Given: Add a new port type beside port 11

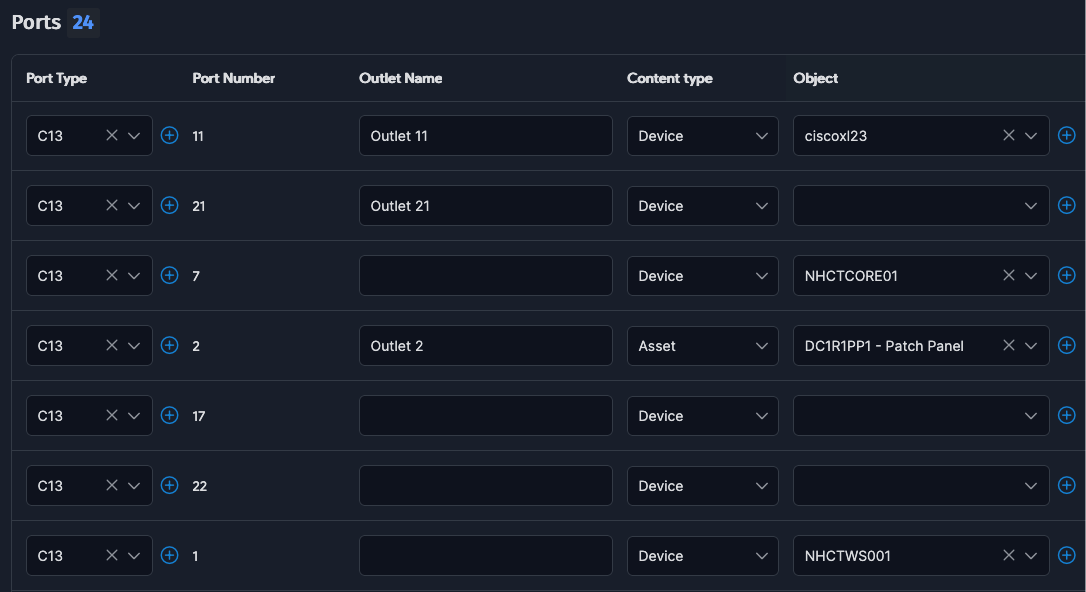Looking at the screenshot, I should click(169, 135).
